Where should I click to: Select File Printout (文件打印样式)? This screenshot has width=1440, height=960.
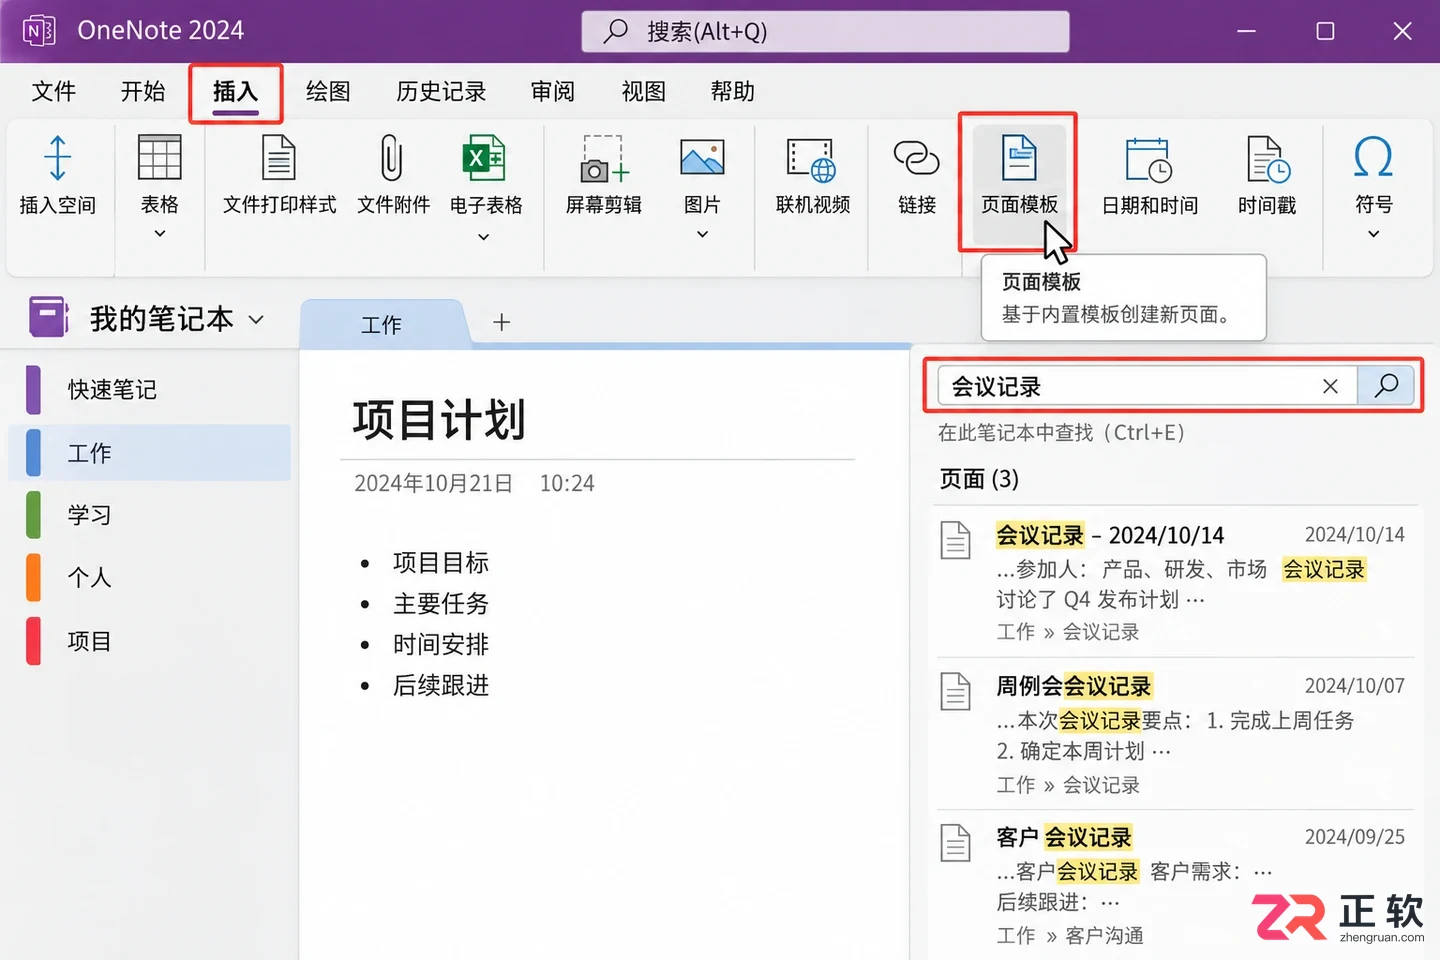279,176
